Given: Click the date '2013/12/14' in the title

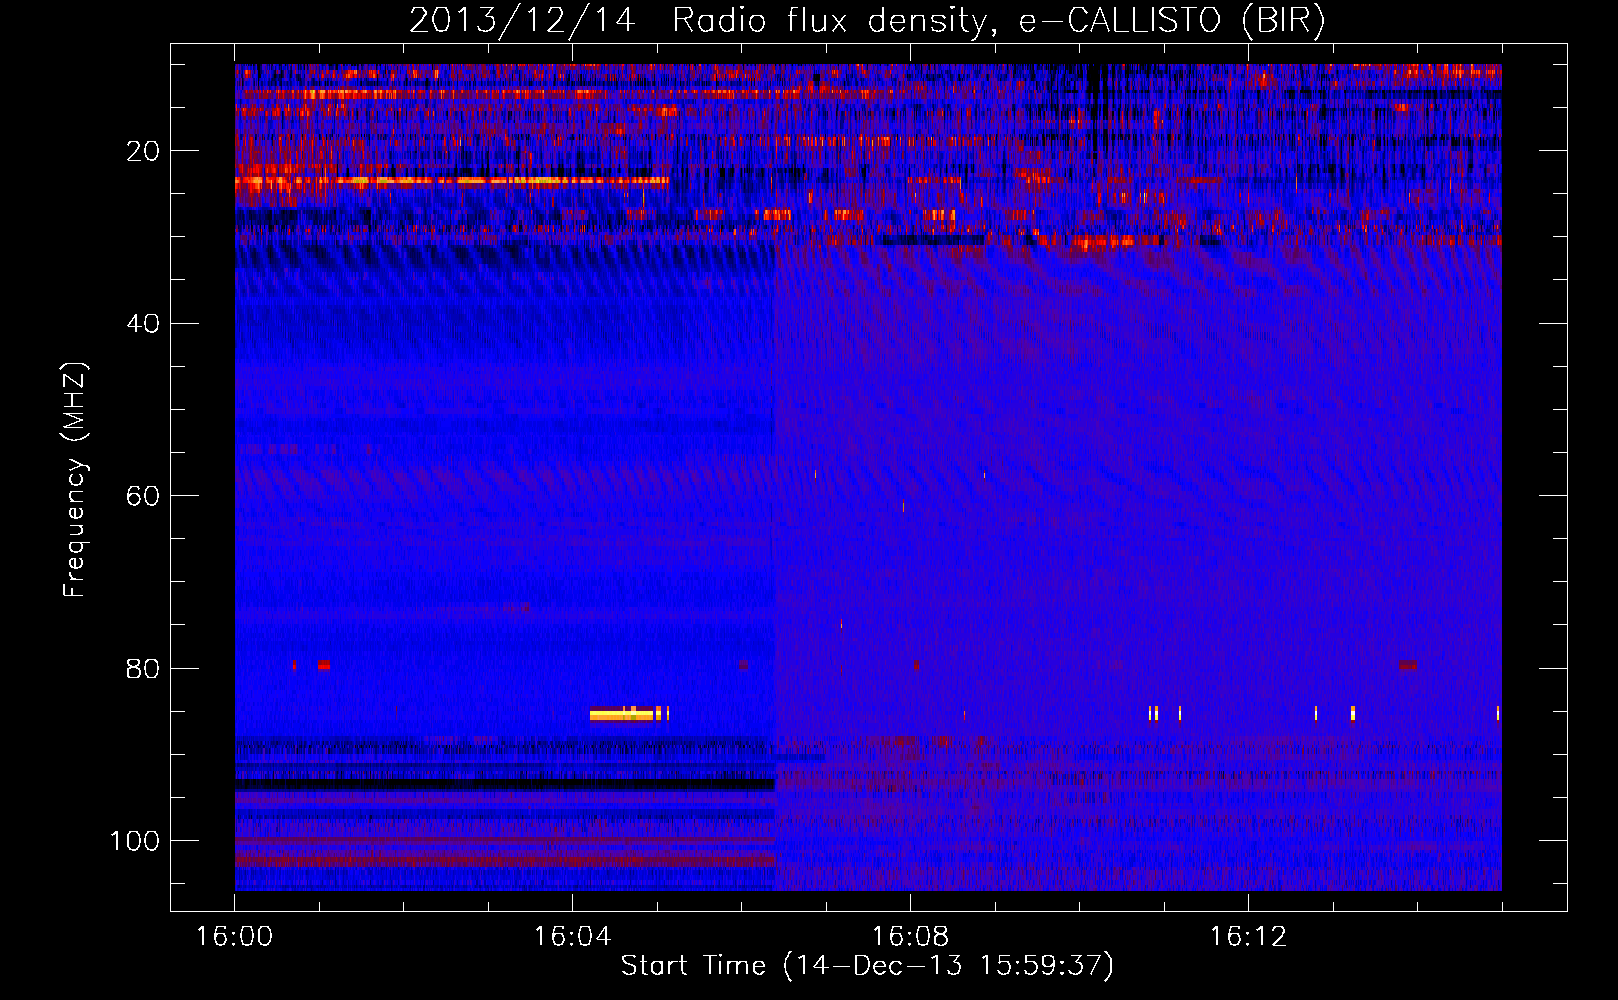Looking at the screenshot, I should click(522, 20).
